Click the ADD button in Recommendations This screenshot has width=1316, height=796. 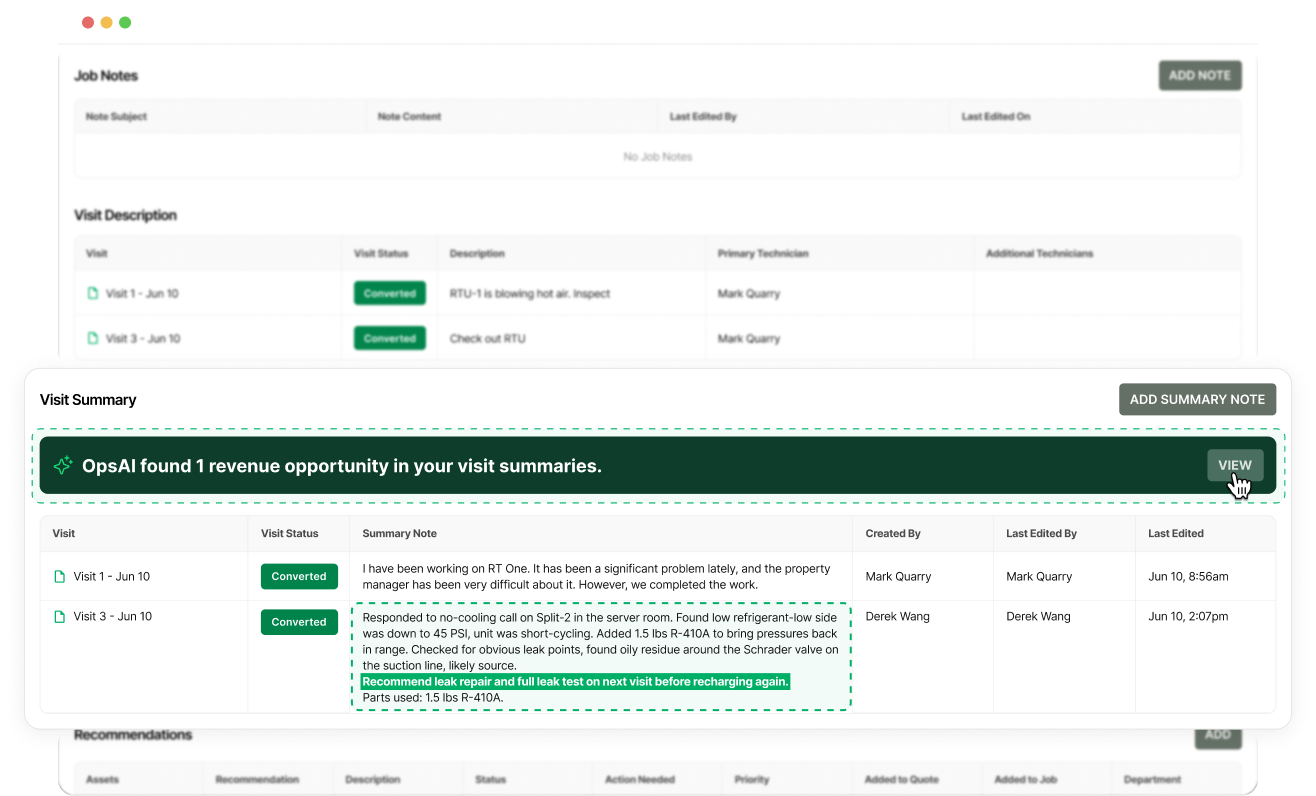pyautogui.click(x=1218, y=735)
